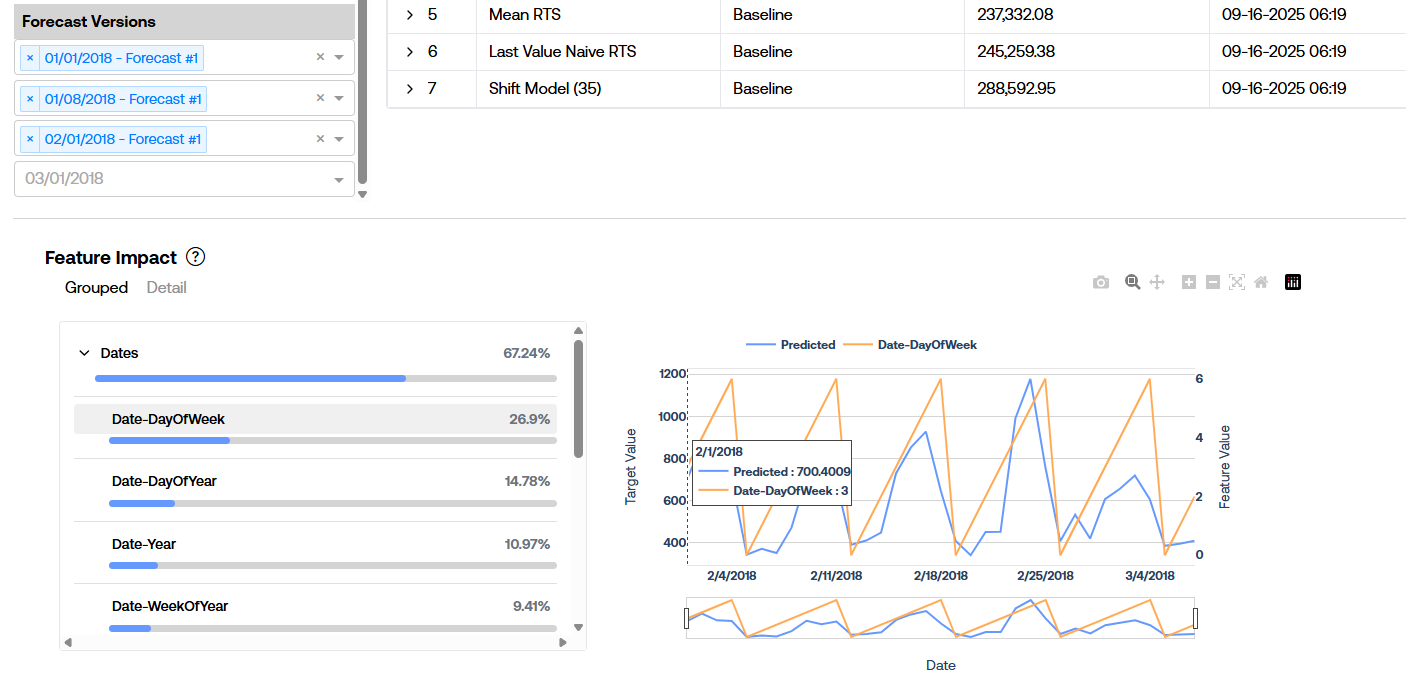Image resolution: width=1406 pixels, height=685 pixels.
Task: Click the zoom in plus icon
Action: [x=1189, y=283]
